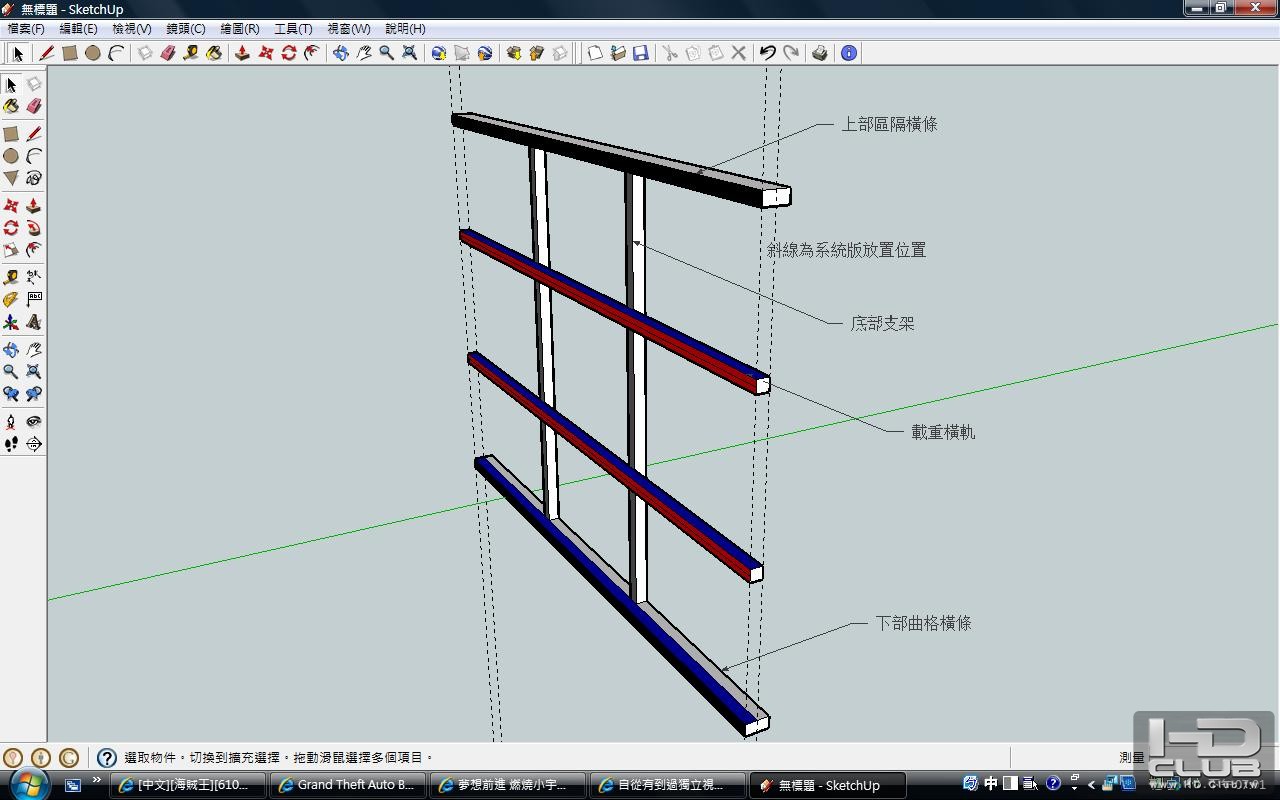The height and width of the screenshot is (800, 1280).
Task: Open Model Info blue icon
Action: (849, 53)
